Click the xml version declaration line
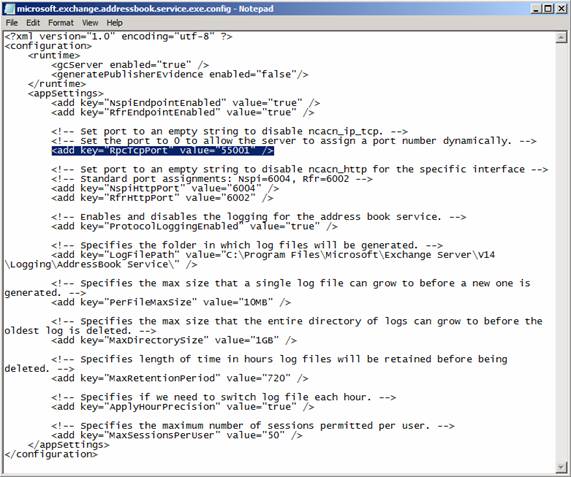 point(118,36)
